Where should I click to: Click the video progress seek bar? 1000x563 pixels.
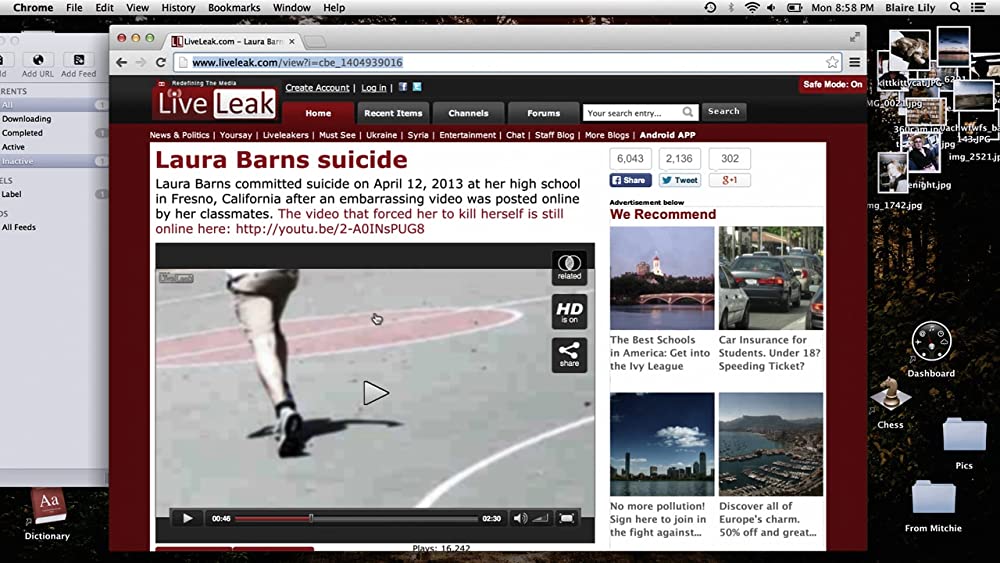355,518
